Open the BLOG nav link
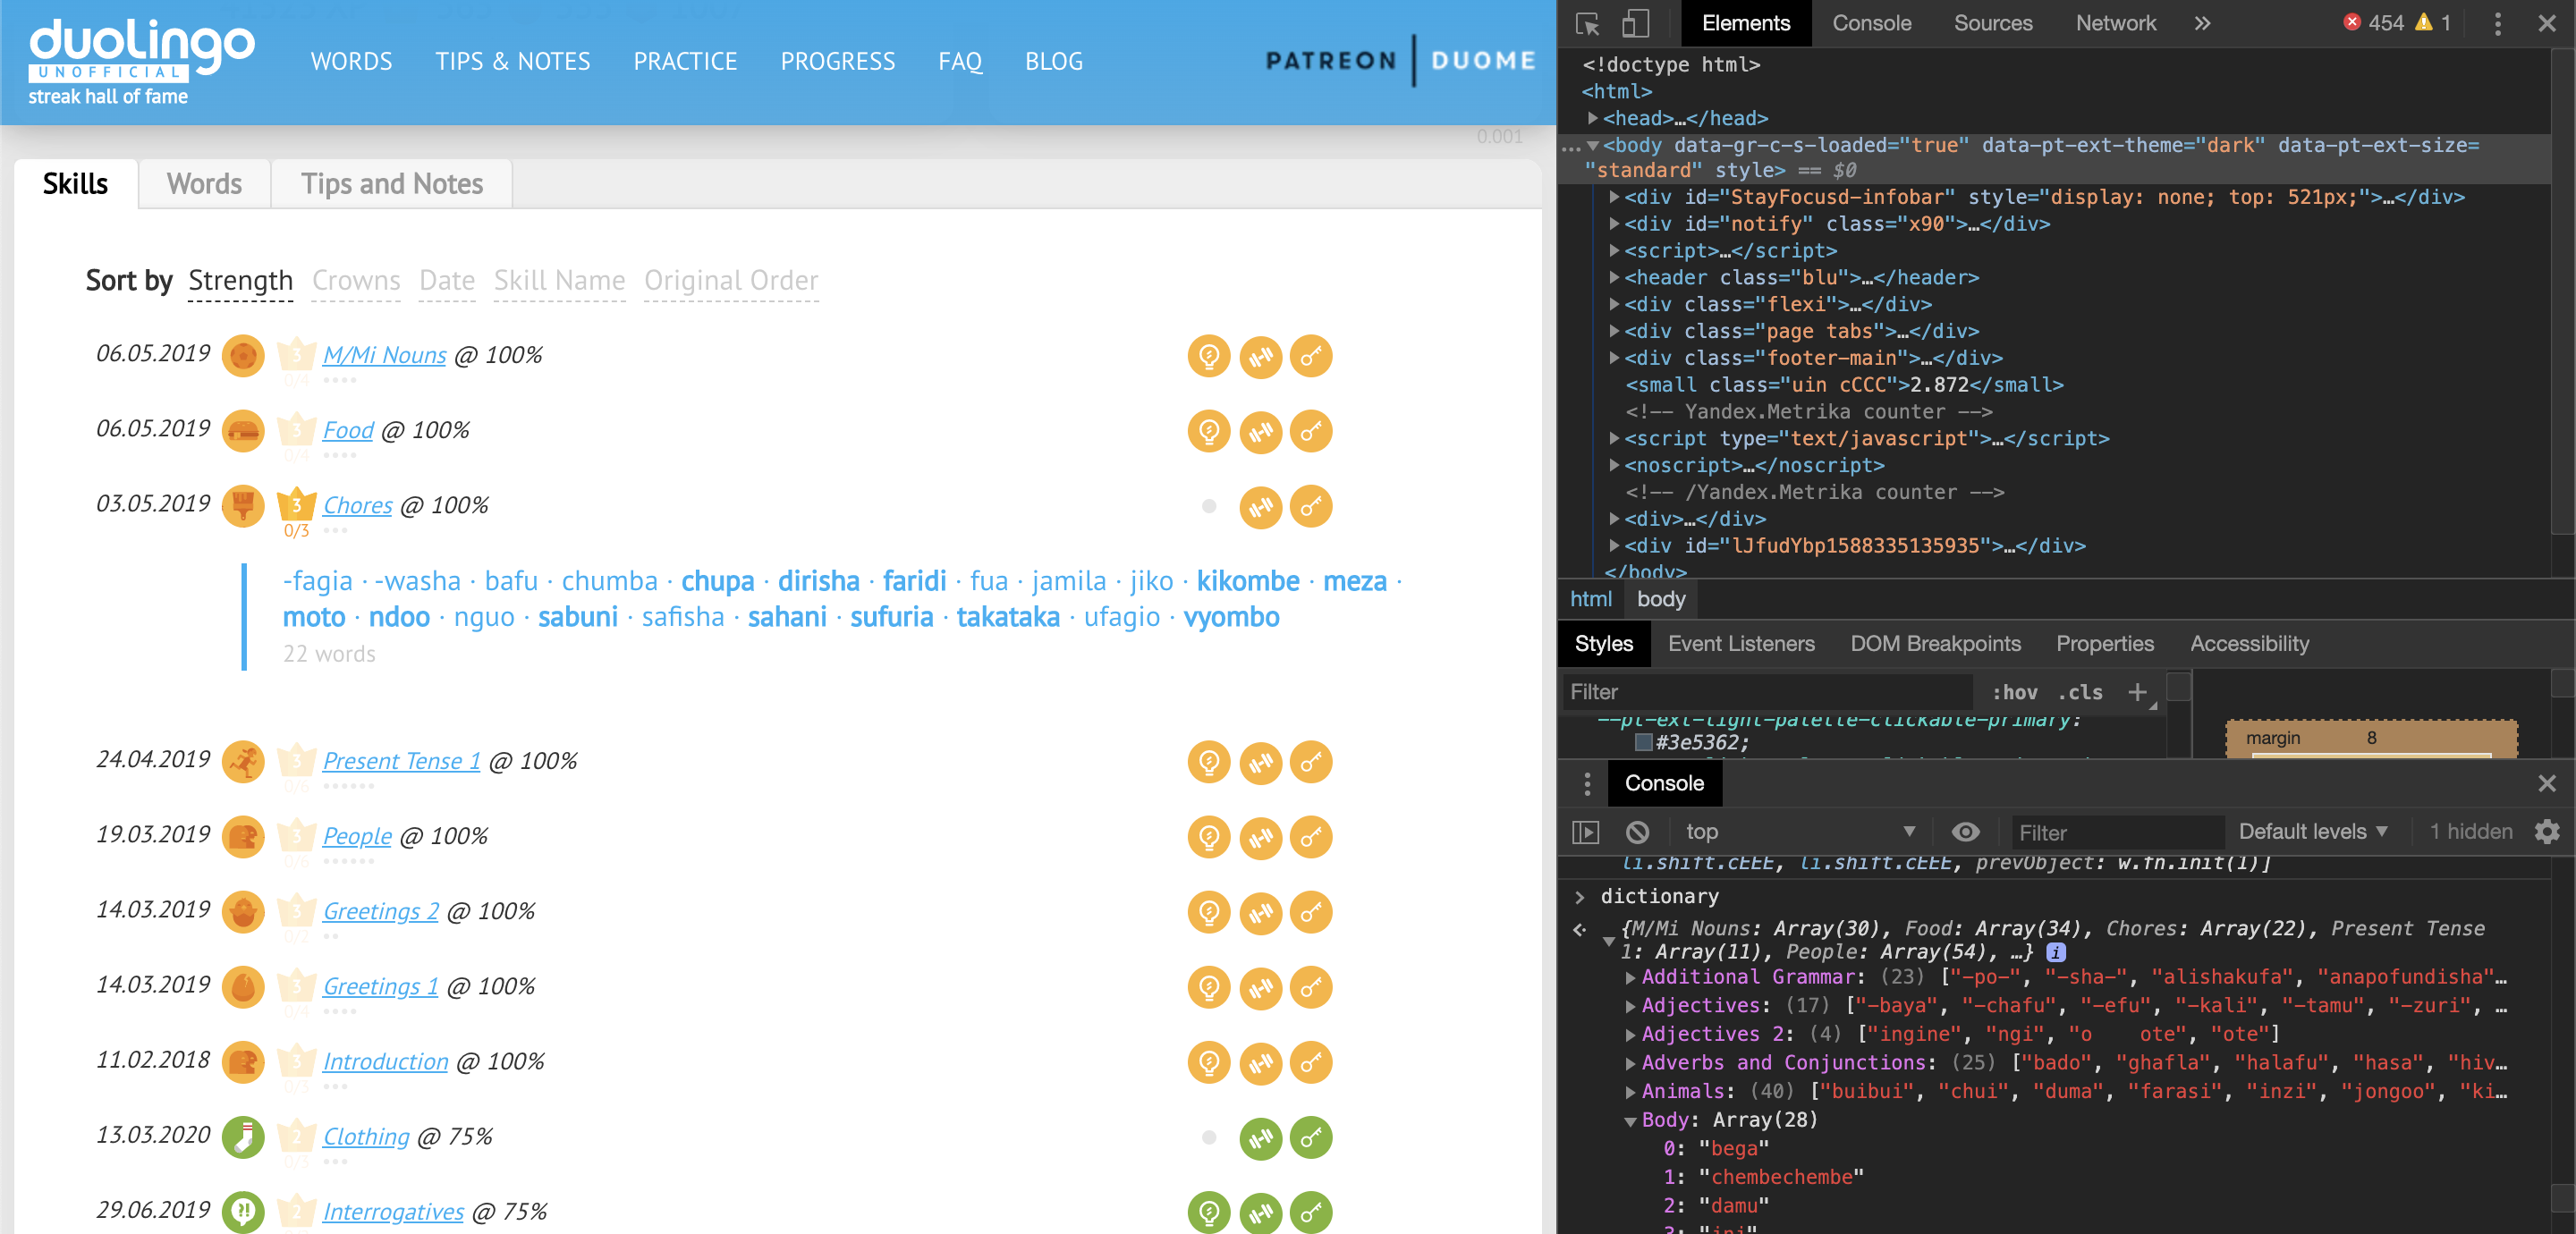2576x1234 pixels. pos(1053,62)
